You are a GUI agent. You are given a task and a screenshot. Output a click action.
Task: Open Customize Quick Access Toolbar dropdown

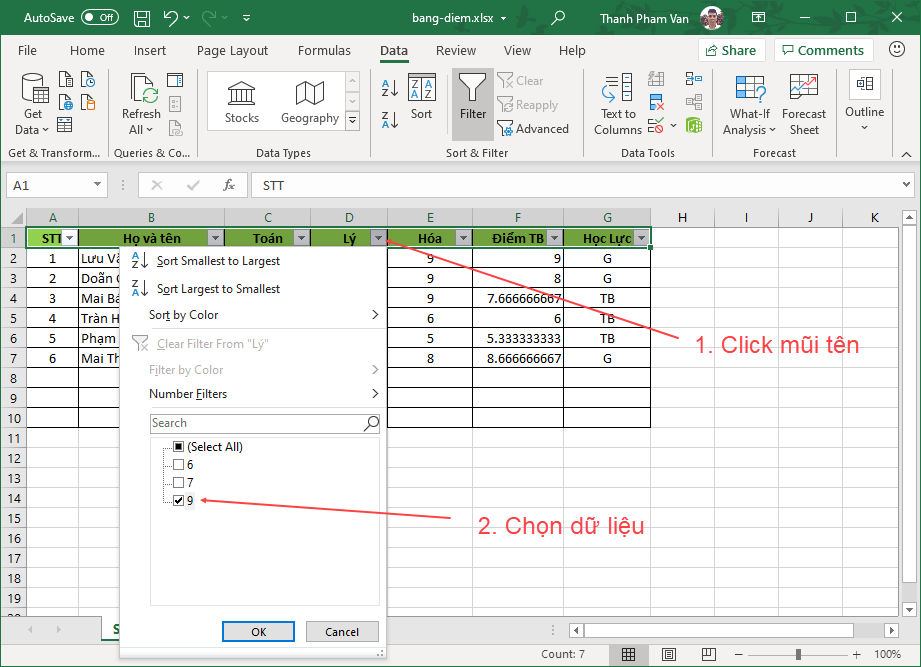coord(247,18)
